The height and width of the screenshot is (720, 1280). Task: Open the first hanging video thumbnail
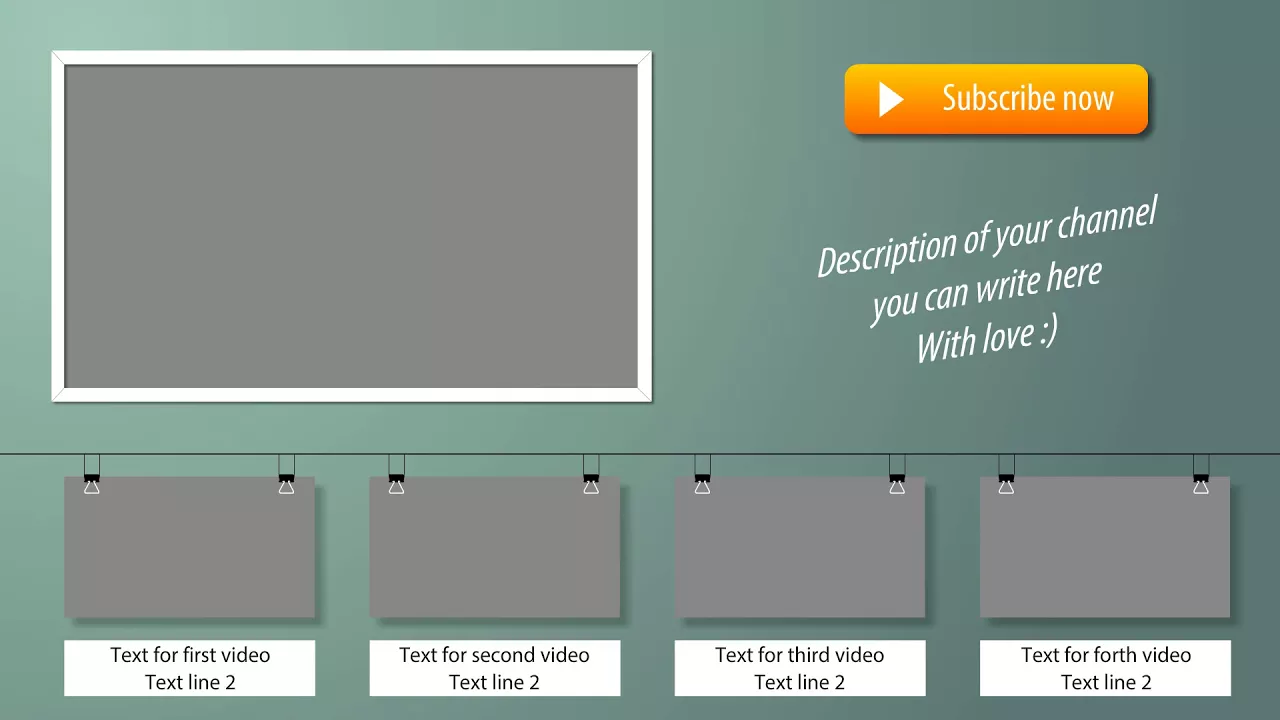(x=189, y=546)
